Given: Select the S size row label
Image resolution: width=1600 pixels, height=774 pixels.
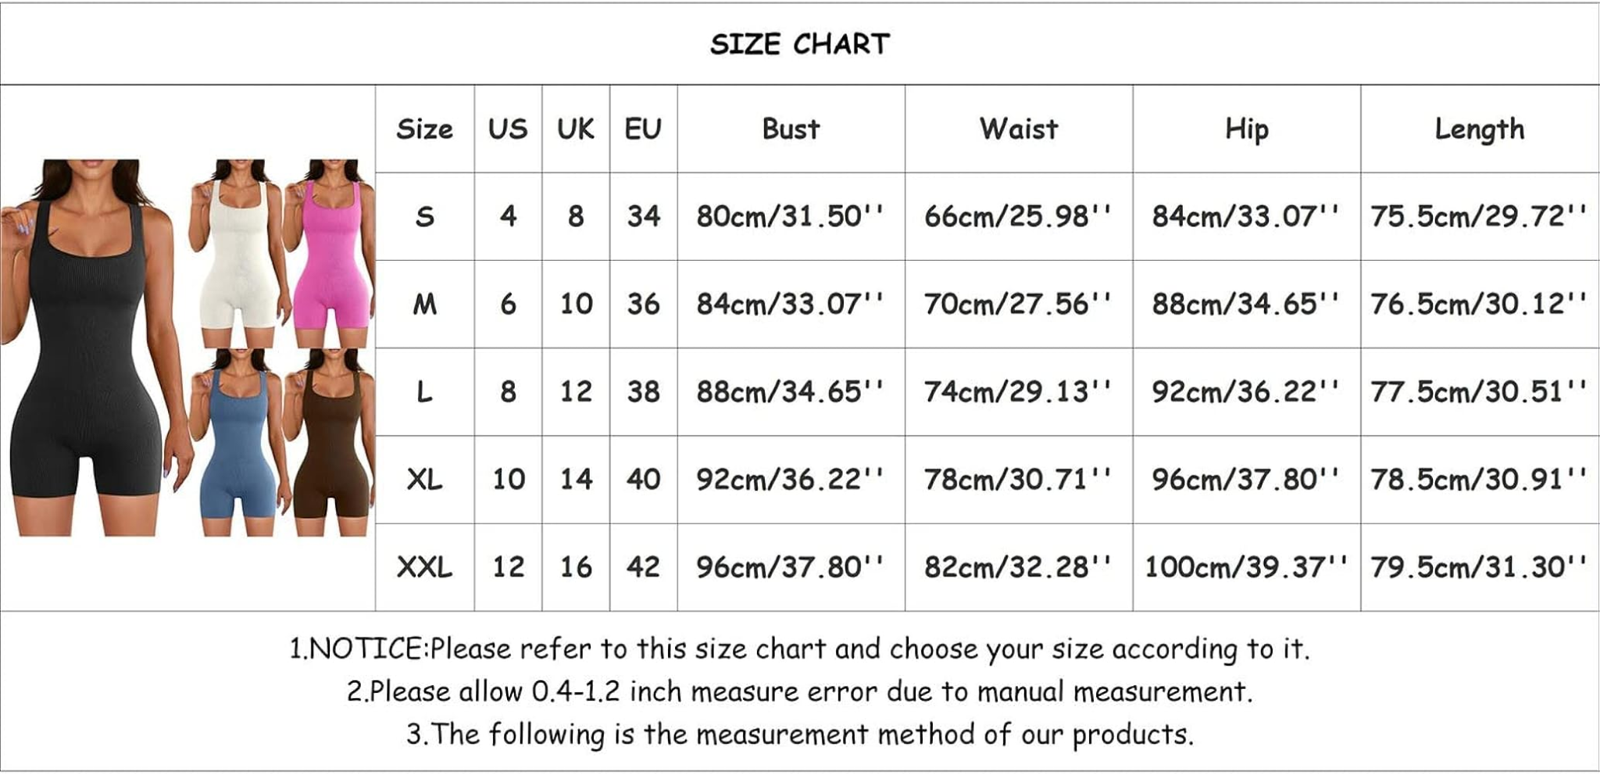Looking at the screenshot, I should point(424,216).
